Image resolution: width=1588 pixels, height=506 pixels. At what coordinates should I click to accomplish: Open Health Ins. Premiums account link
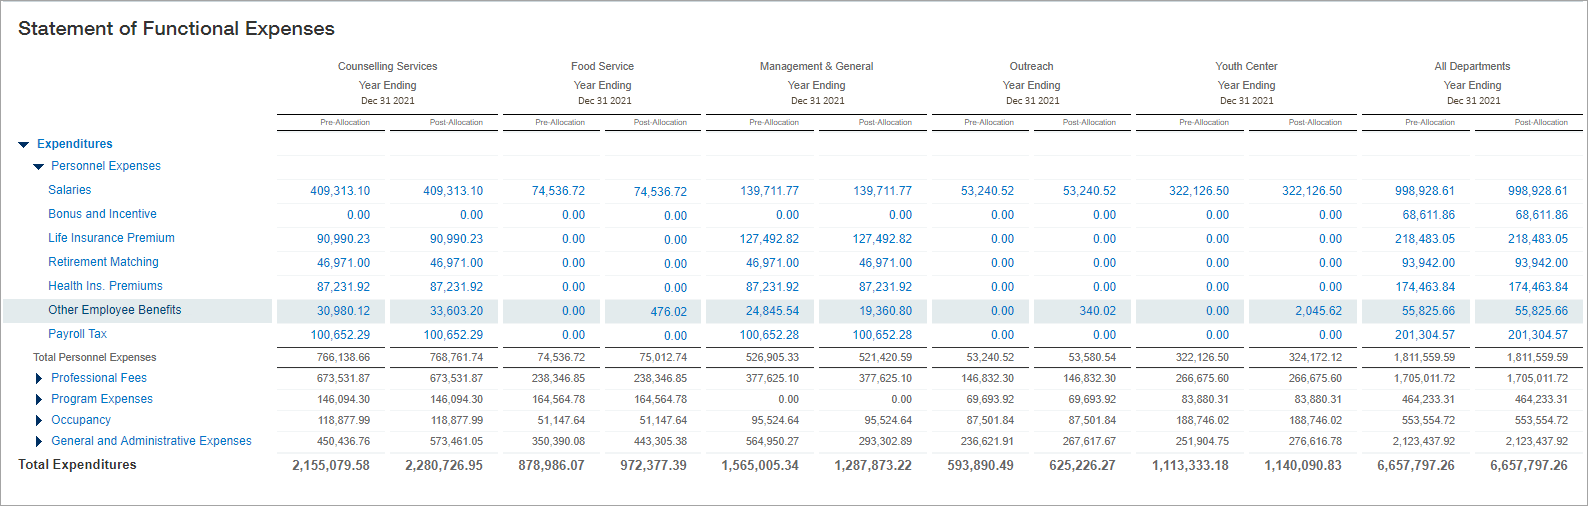click(x=105, y=286)
